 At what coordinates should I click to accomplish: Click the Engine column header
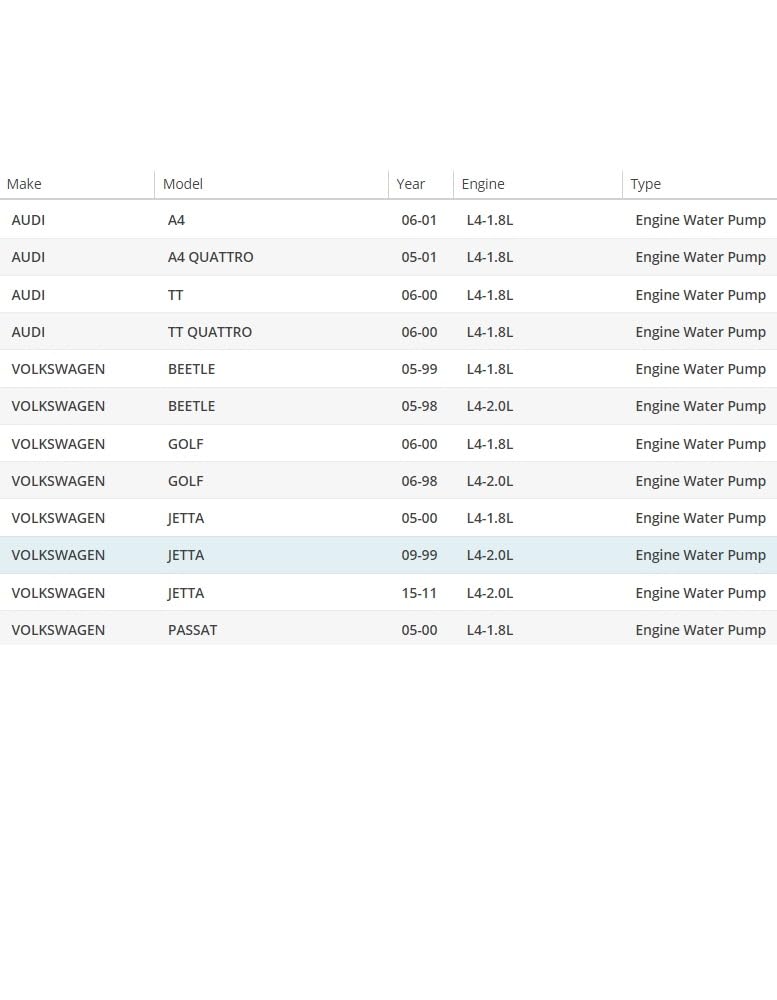coord(483,184)
